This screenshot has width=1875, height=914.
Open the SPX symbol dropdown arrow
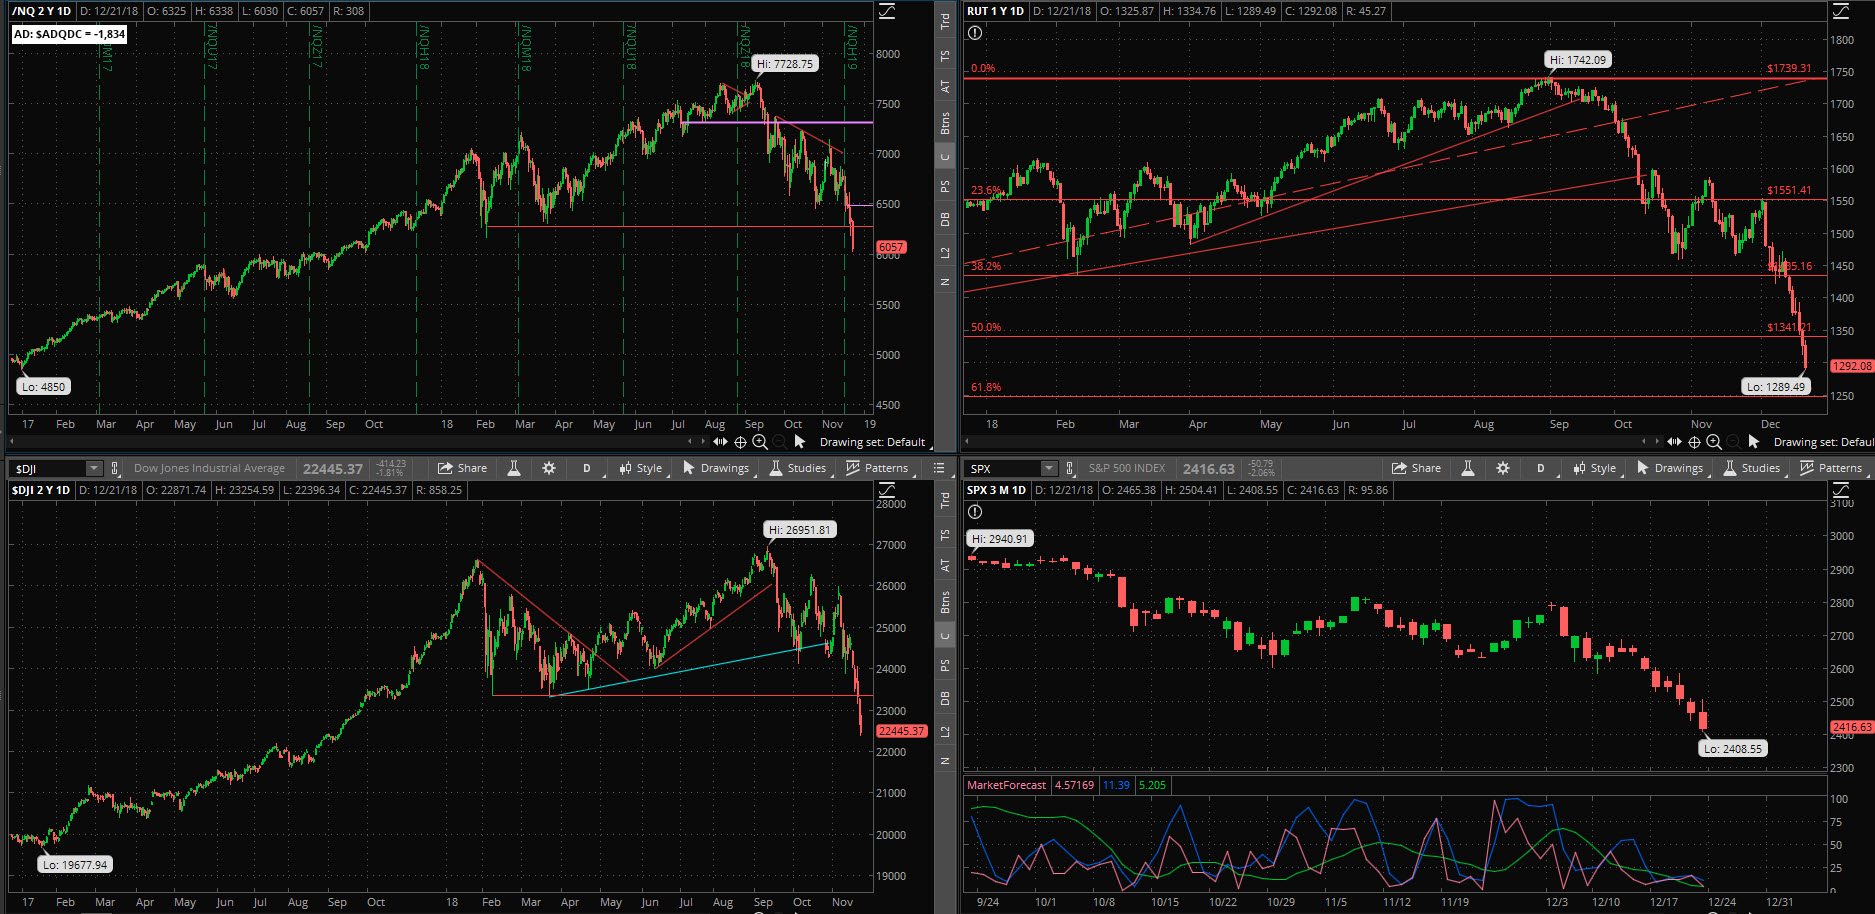(x=1049, y=468)
